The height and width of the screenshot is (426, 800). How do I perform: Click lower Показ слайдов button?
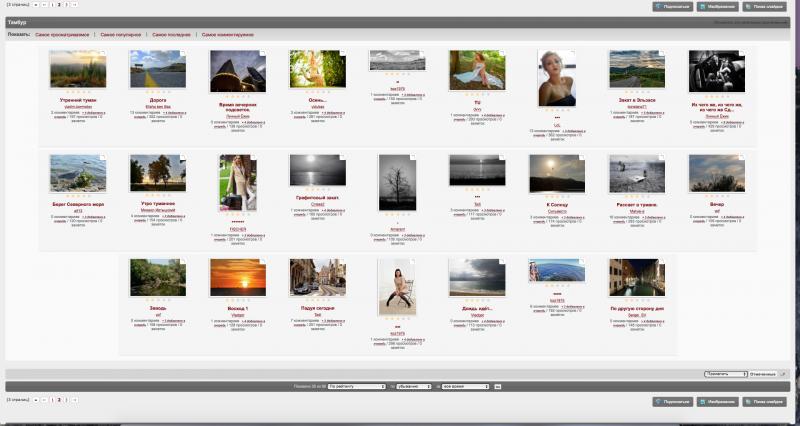tap(764, 402)
